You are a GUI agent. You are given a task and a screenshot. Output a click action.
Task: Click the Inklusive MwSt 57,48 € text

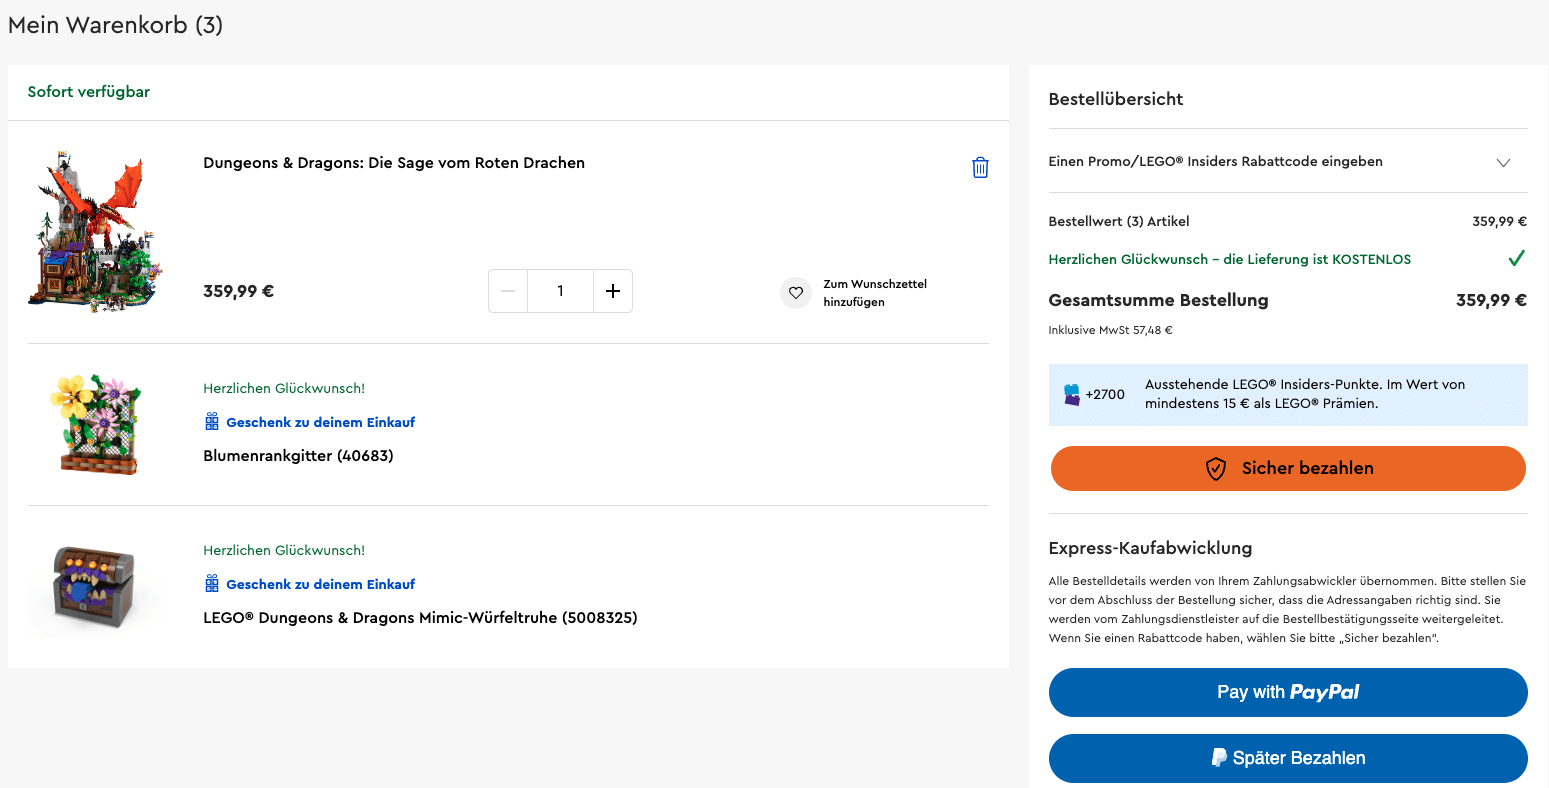[x=1110, y=330]
